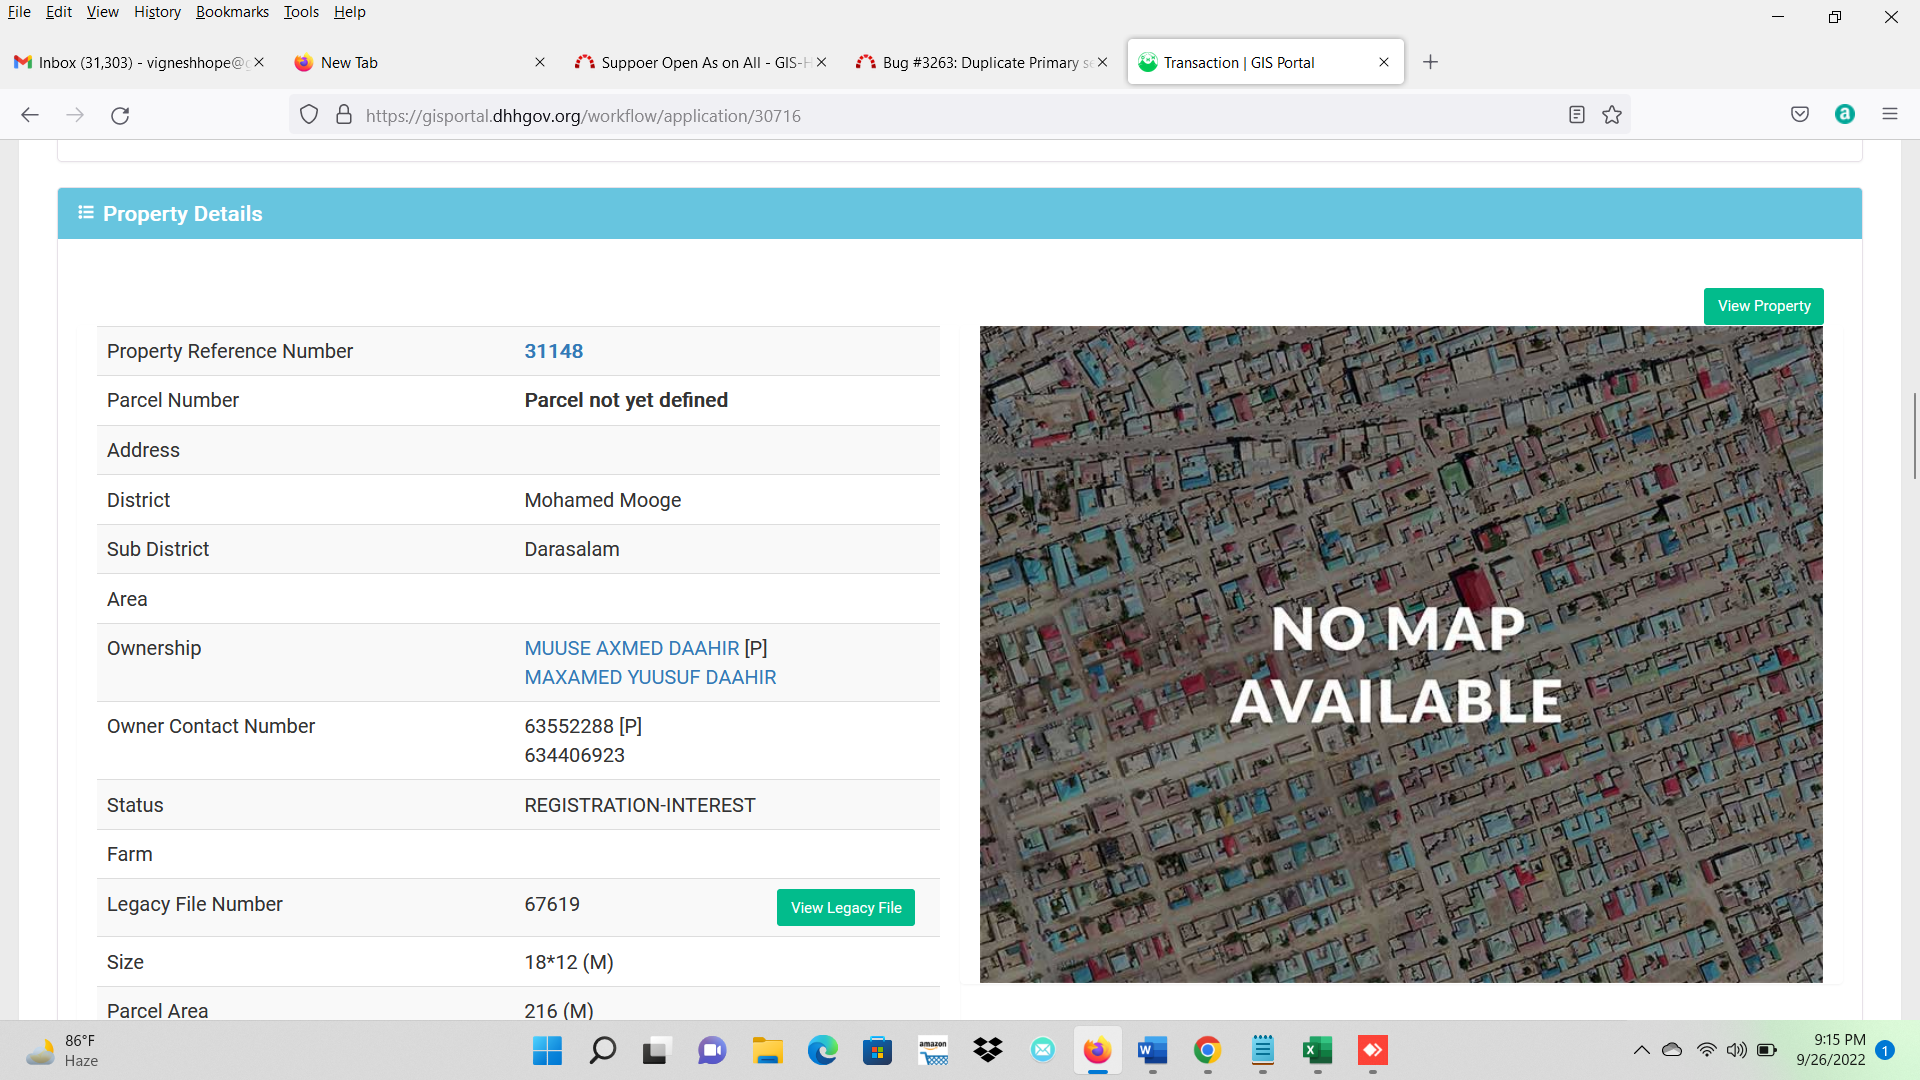Close the Bug #3263 tab
Image resolution: width=1920 pixels, height=1080 pixels.
[x=1102, y=62]
